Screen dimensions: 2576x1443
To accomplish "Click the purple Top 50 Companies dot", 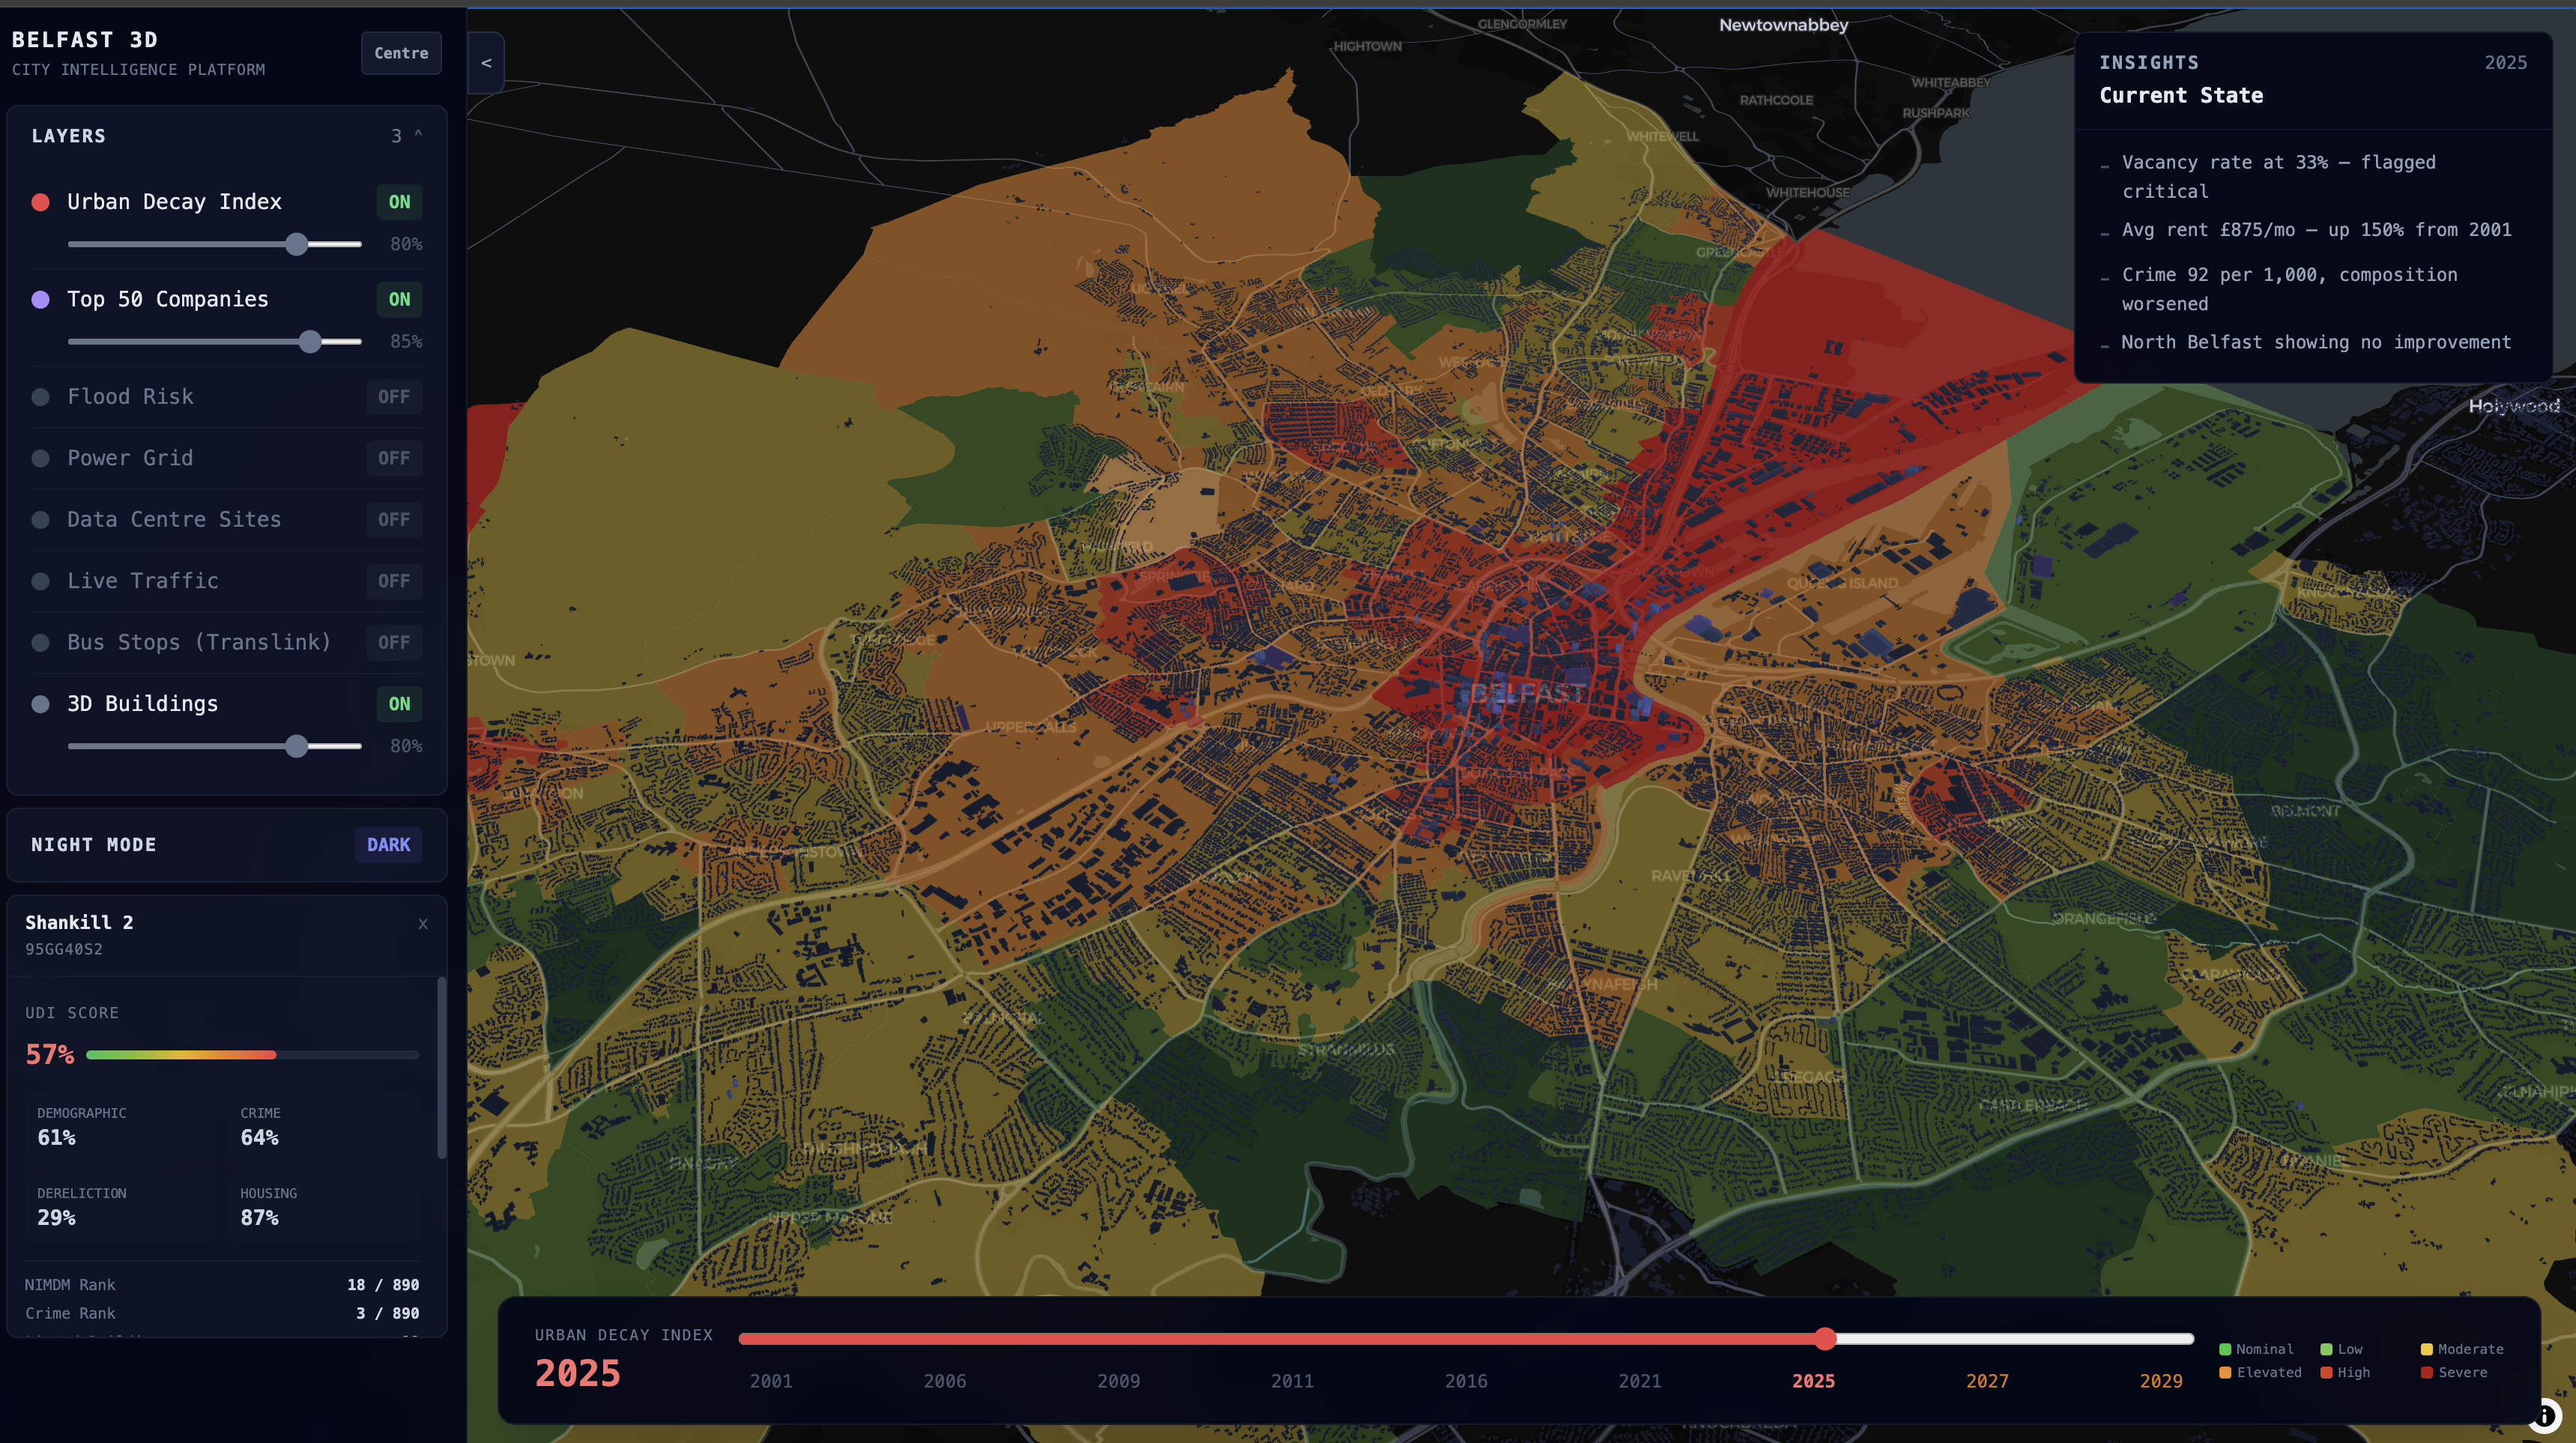I will pos(41,299).
